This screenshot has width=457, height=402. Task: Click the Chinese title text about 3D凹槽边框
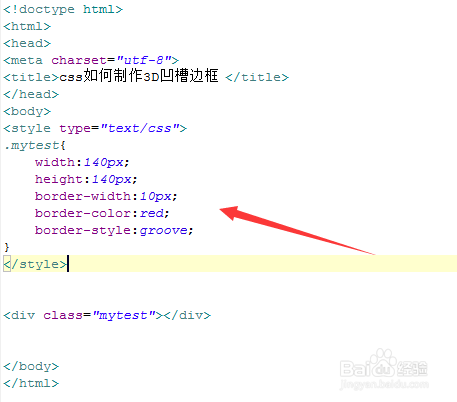[x=139, y=76]
